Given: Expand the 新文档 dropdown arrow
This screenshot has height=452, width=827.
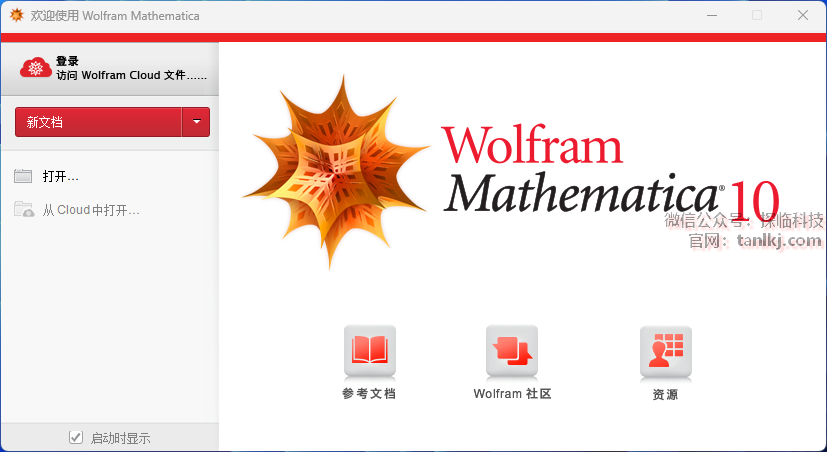Looking at the screenshot, I should 196,122.
